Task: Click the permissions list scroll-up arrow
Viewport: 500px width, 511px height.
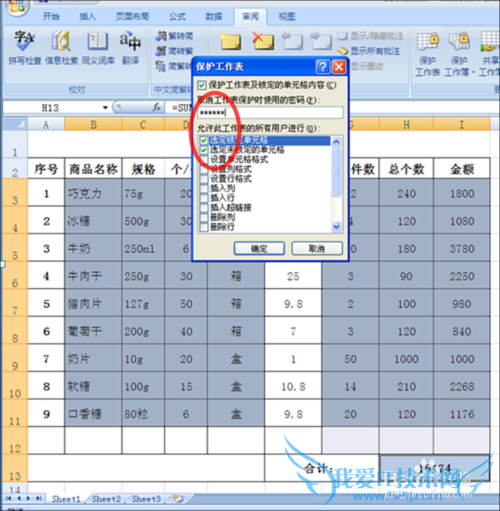Action: pos(336,142)
